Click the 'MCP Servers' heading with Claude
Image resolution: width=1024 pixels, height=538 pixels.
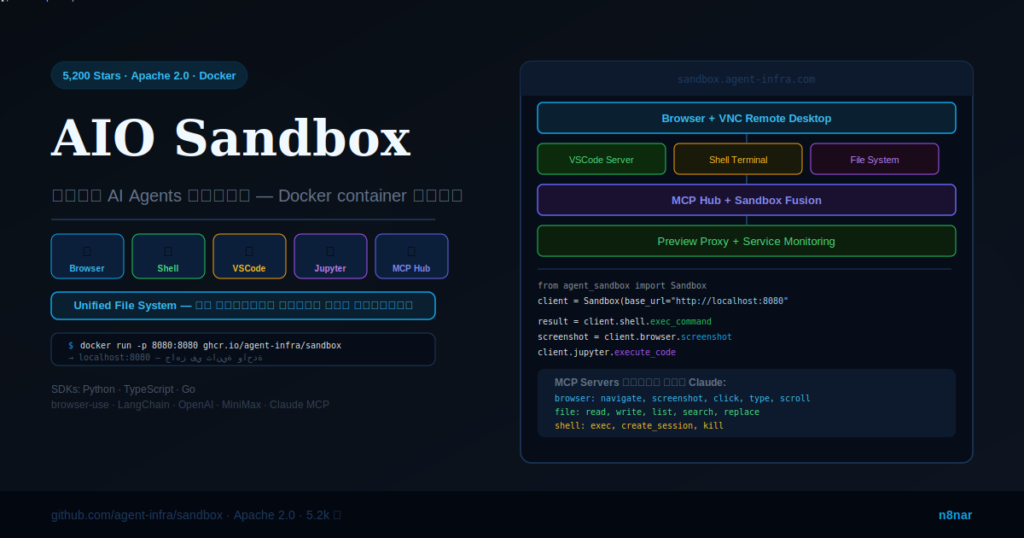point(640,383)
